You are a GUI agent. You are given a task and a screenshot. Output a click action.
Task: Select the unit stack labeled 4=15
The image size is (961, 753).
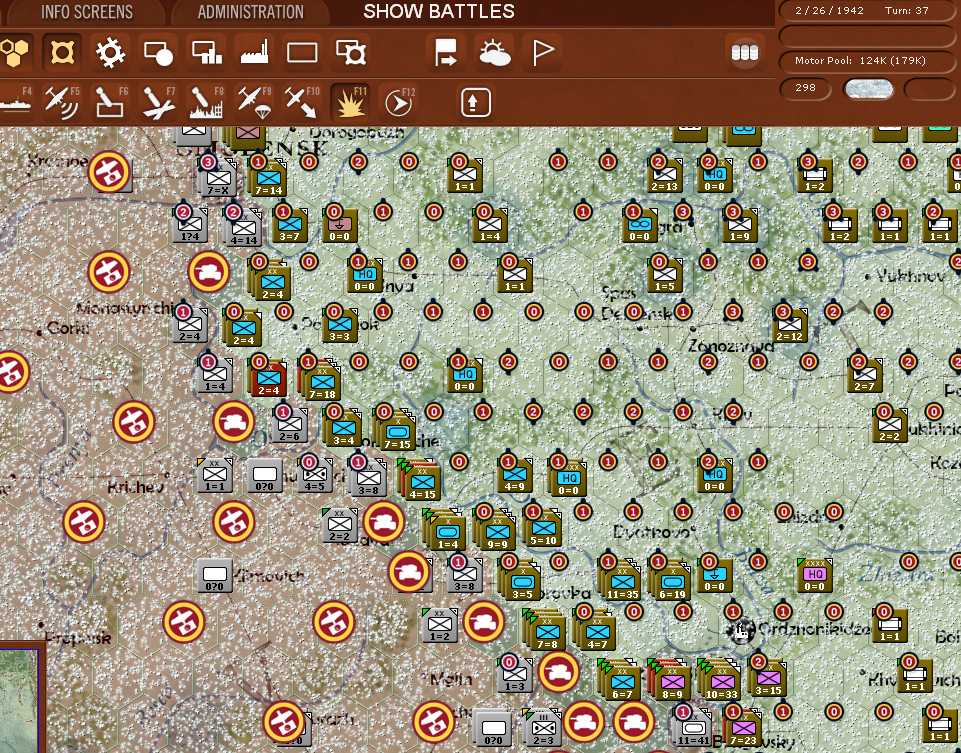(420, 480)
